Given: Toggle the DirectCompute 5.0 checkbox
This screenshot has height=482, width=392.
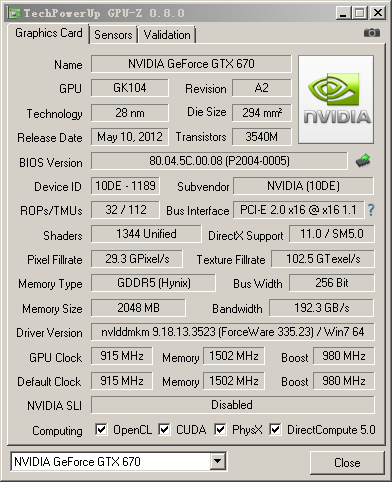Looking at the screenshot, I should (x=275, y=429).
